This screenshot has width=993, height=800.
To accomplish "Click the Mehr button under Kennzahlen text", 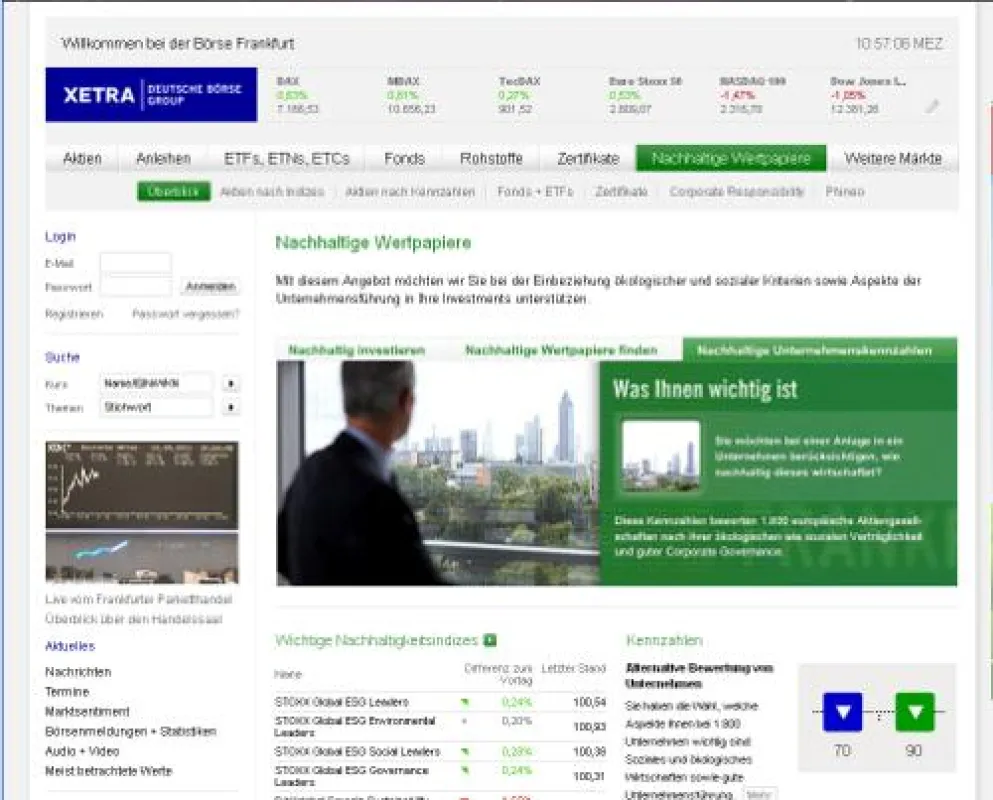I will (759, 794).
